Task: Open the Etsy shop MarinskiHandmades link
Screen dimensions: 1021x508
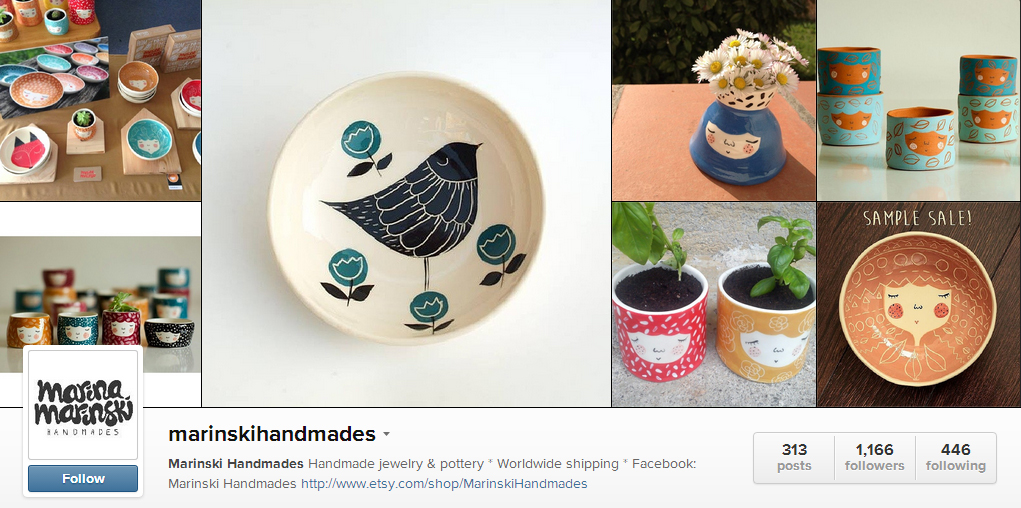Action: (444, 484)
